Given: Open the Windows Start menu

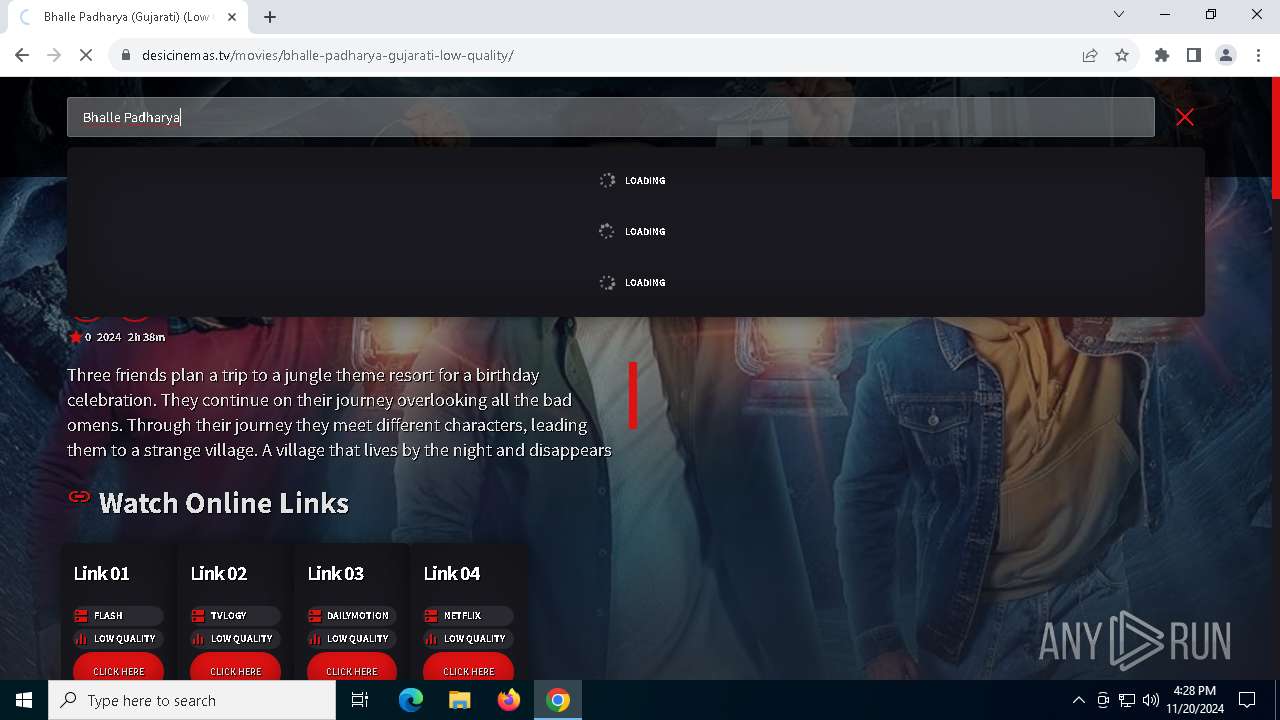Looking at the screenshot, I should (24, 700).
